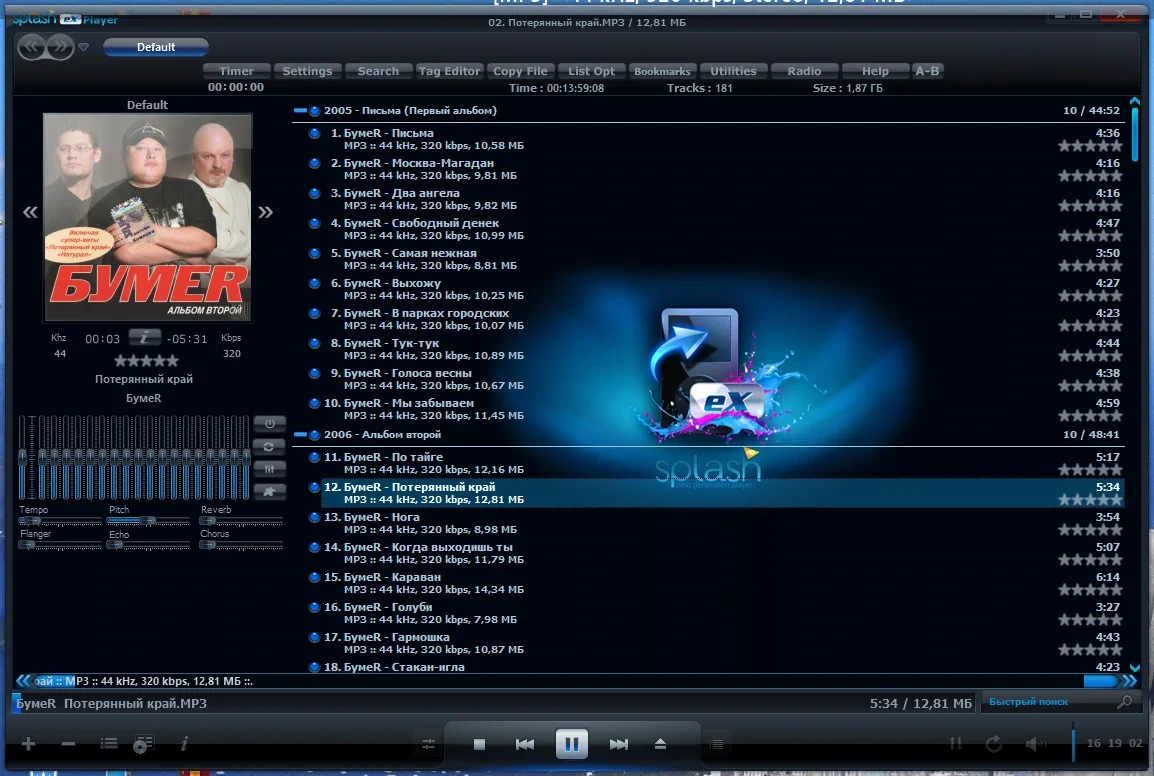The image size is (1154, 776).
Task: Adjust the Tempo slider
Action: pos(60,521)
